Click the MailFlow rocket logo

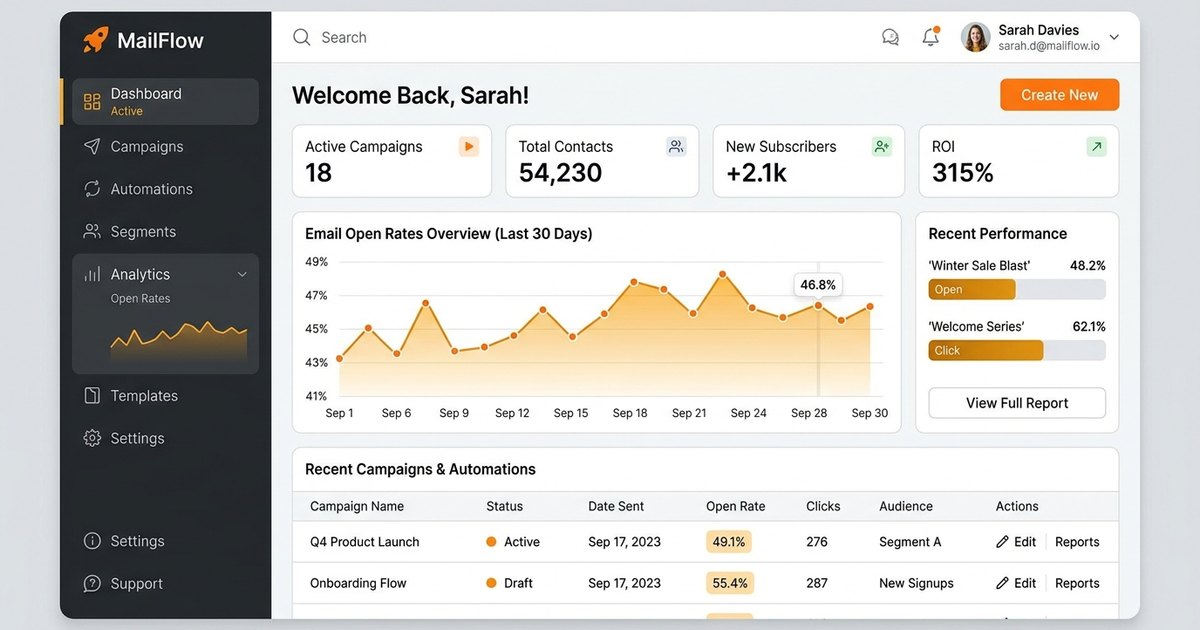click(95, 40)
